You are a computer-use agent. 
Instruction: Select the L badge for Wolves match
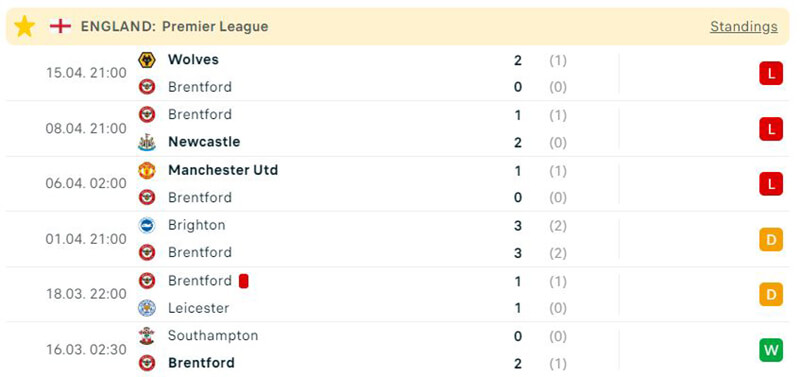pos(770,73)
